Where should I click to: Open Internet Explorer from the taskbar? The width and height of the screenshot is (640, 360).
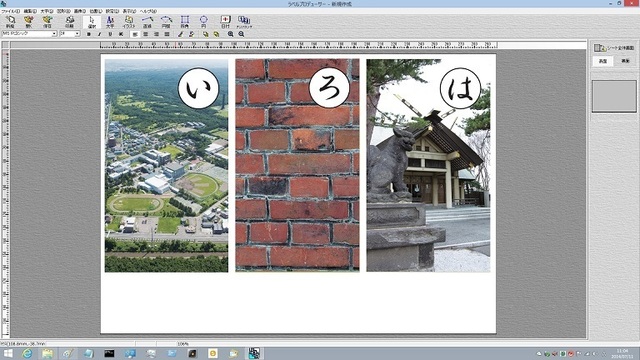(x=27, y=353)
